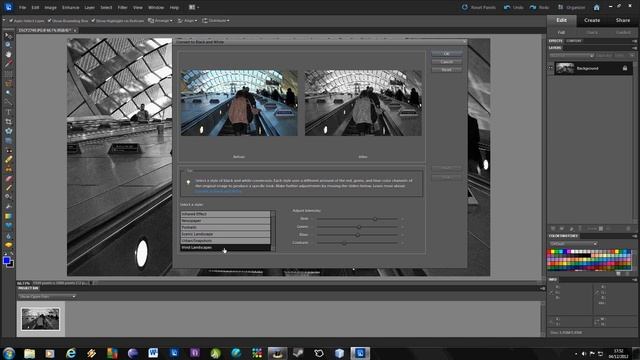Switch to the Edit tab
Screen dimensions: 640x360
click(562, 20)
